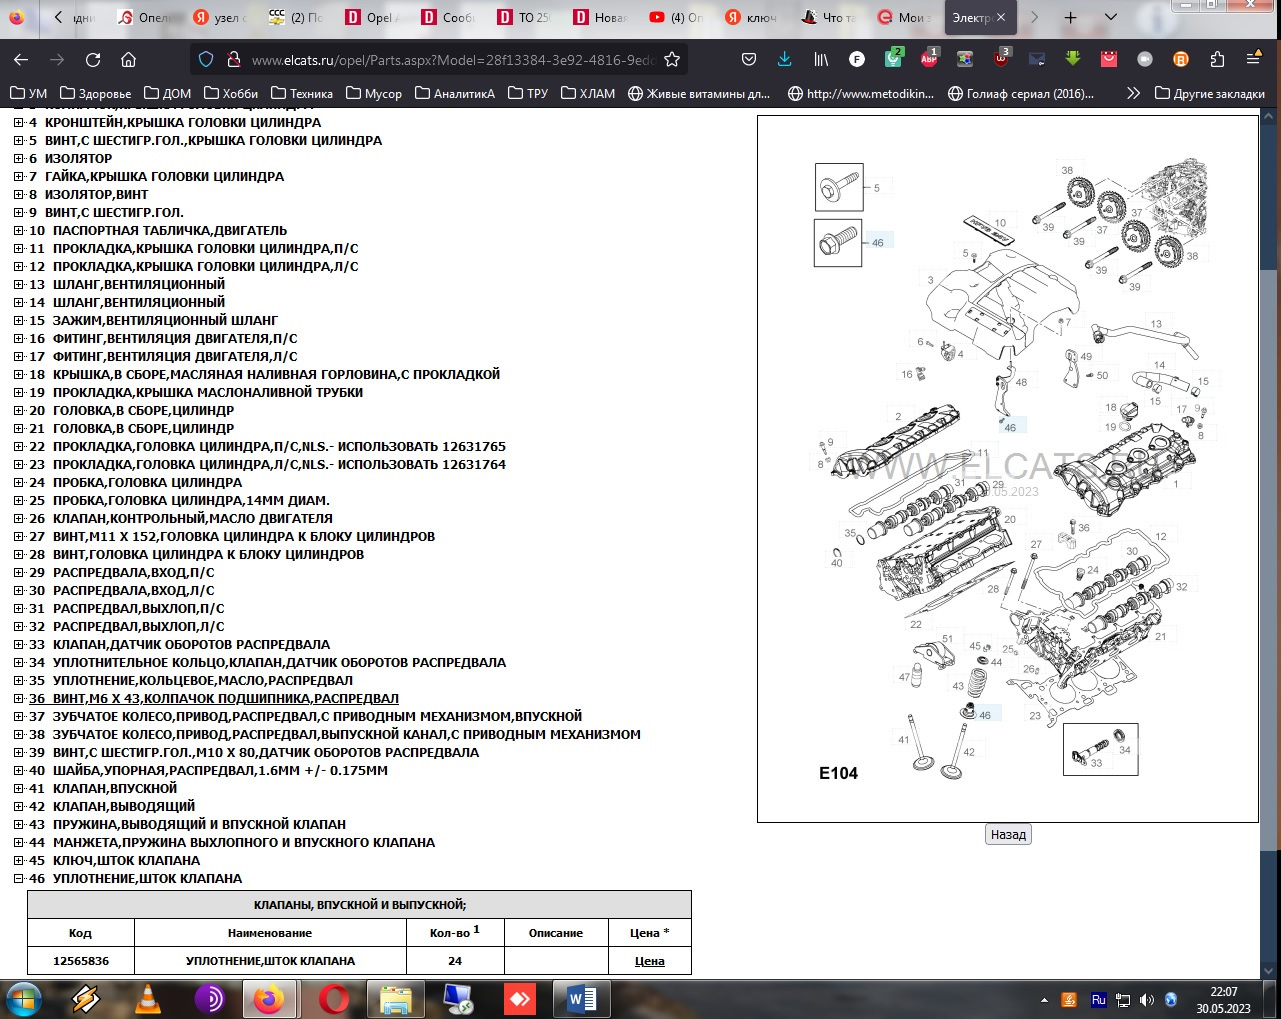Click row 40 ШАЙБА,УПОРНАЯ,РАСПРЕДВАЛ
The height and width of the screenshot is (1019, 1281).
pos(208,770)
